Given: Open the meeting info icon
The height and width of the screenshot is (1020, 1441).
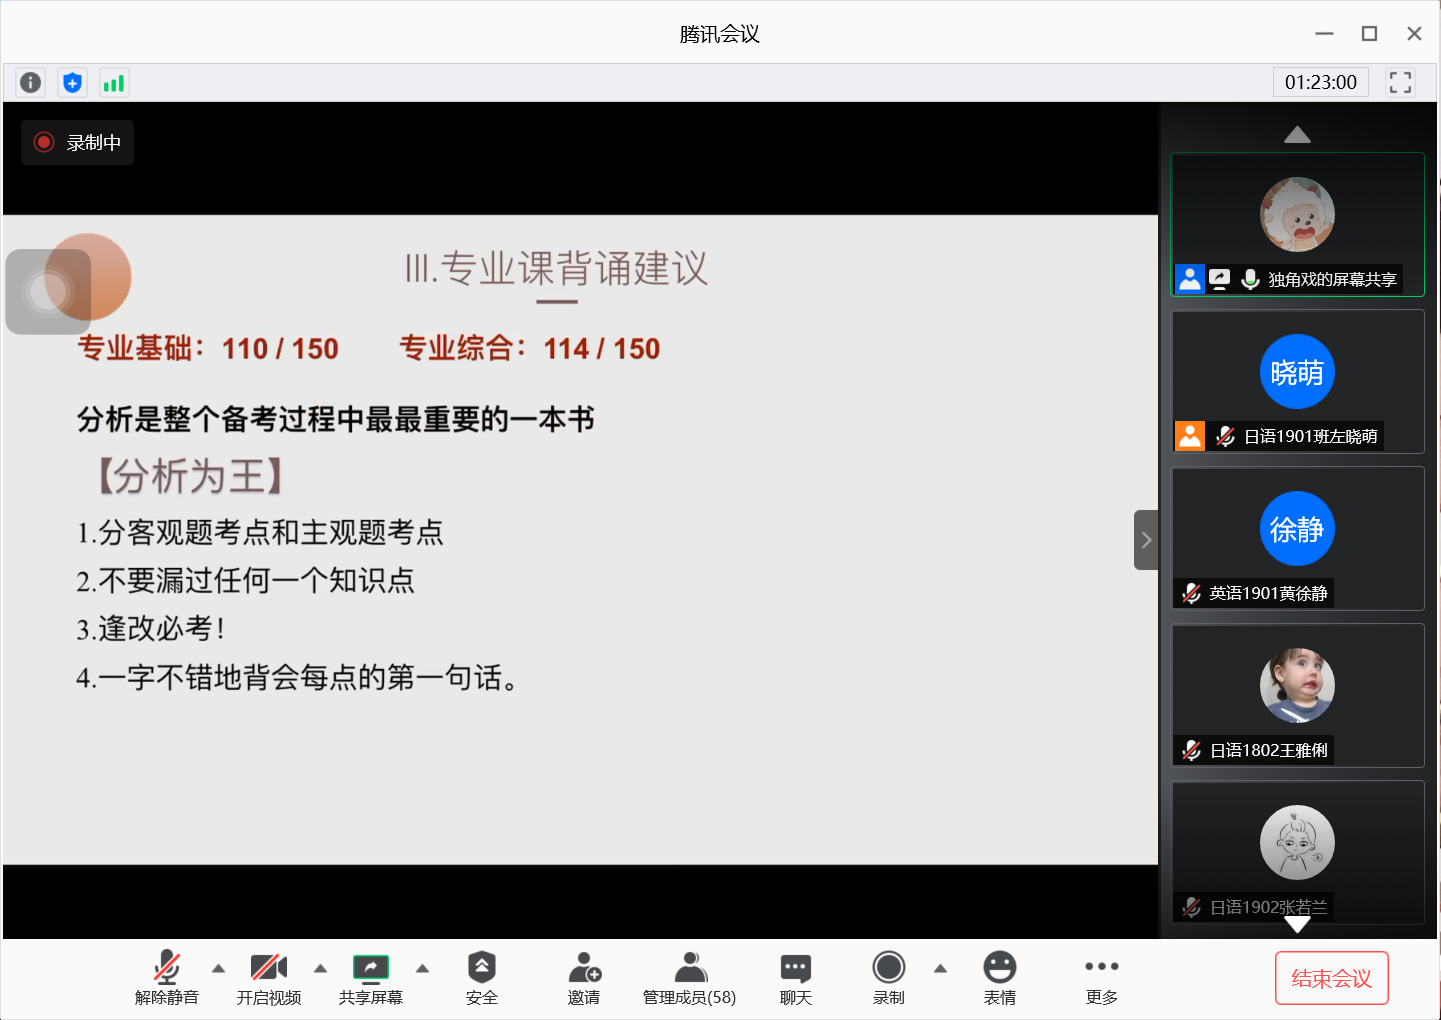Looking at the screenshot, I should tap(31, 82).
